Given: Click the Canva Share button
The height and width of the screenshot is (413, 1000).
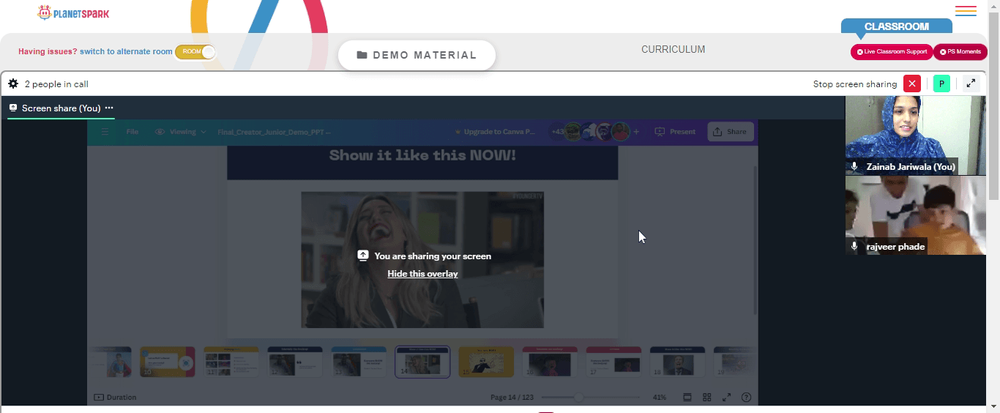Looking at the screenshot, I should click(730, 132).
